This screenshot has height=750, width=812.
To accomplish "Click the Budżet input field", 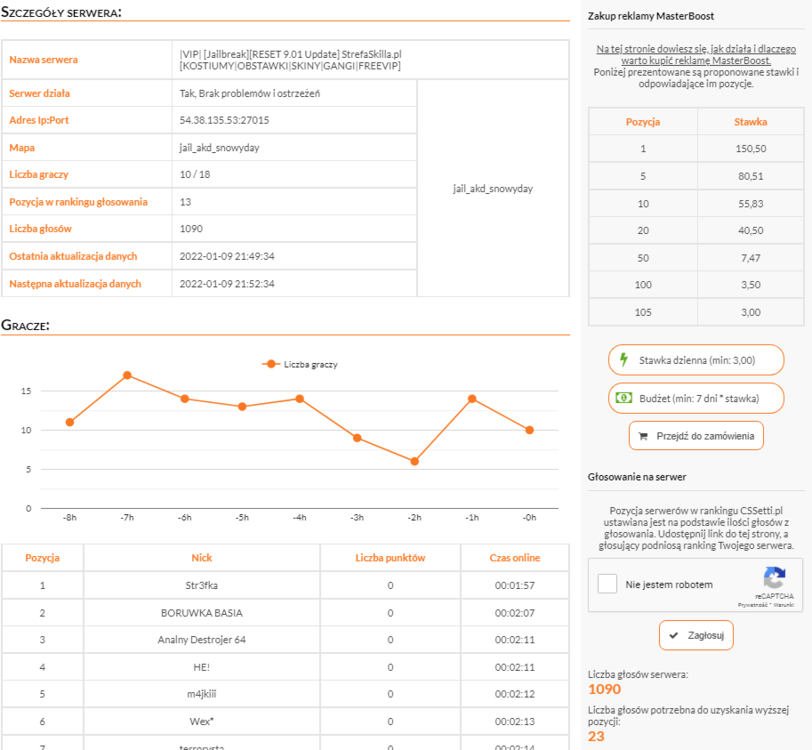I will pos(696,398).
